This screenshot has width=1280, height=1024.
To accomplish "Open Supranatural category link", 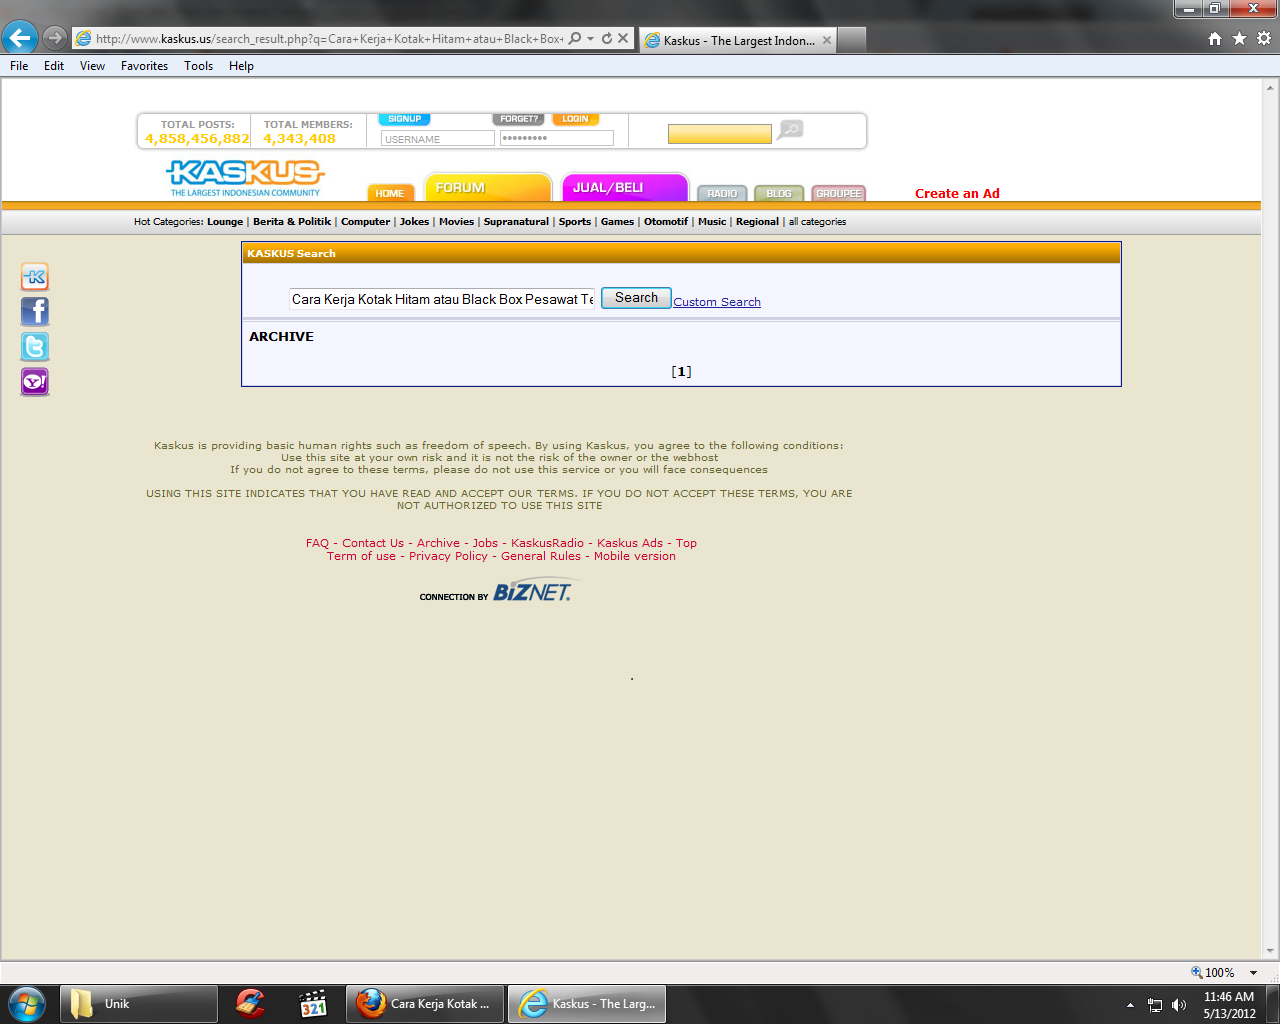I will click(516, 222).
